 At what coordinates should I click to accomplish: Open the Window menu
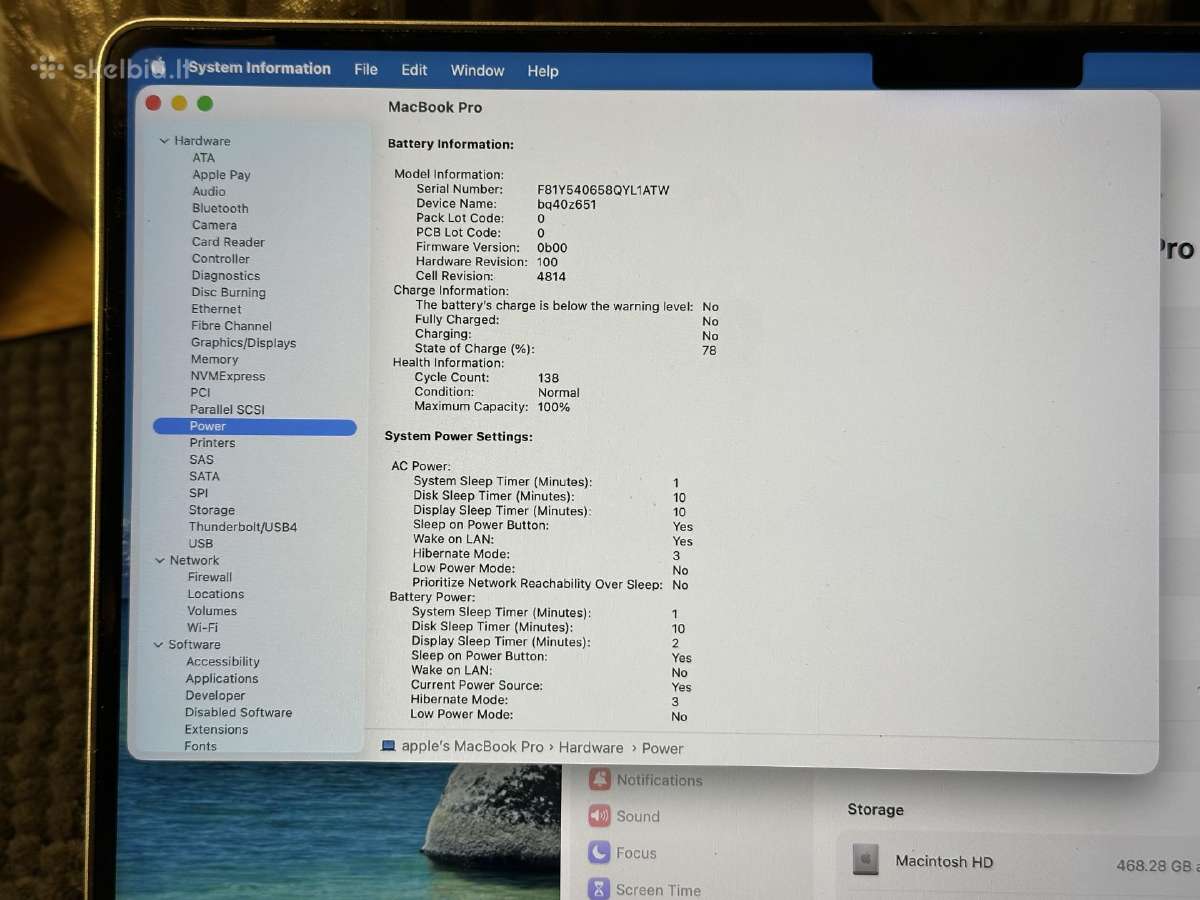point(477,70)
